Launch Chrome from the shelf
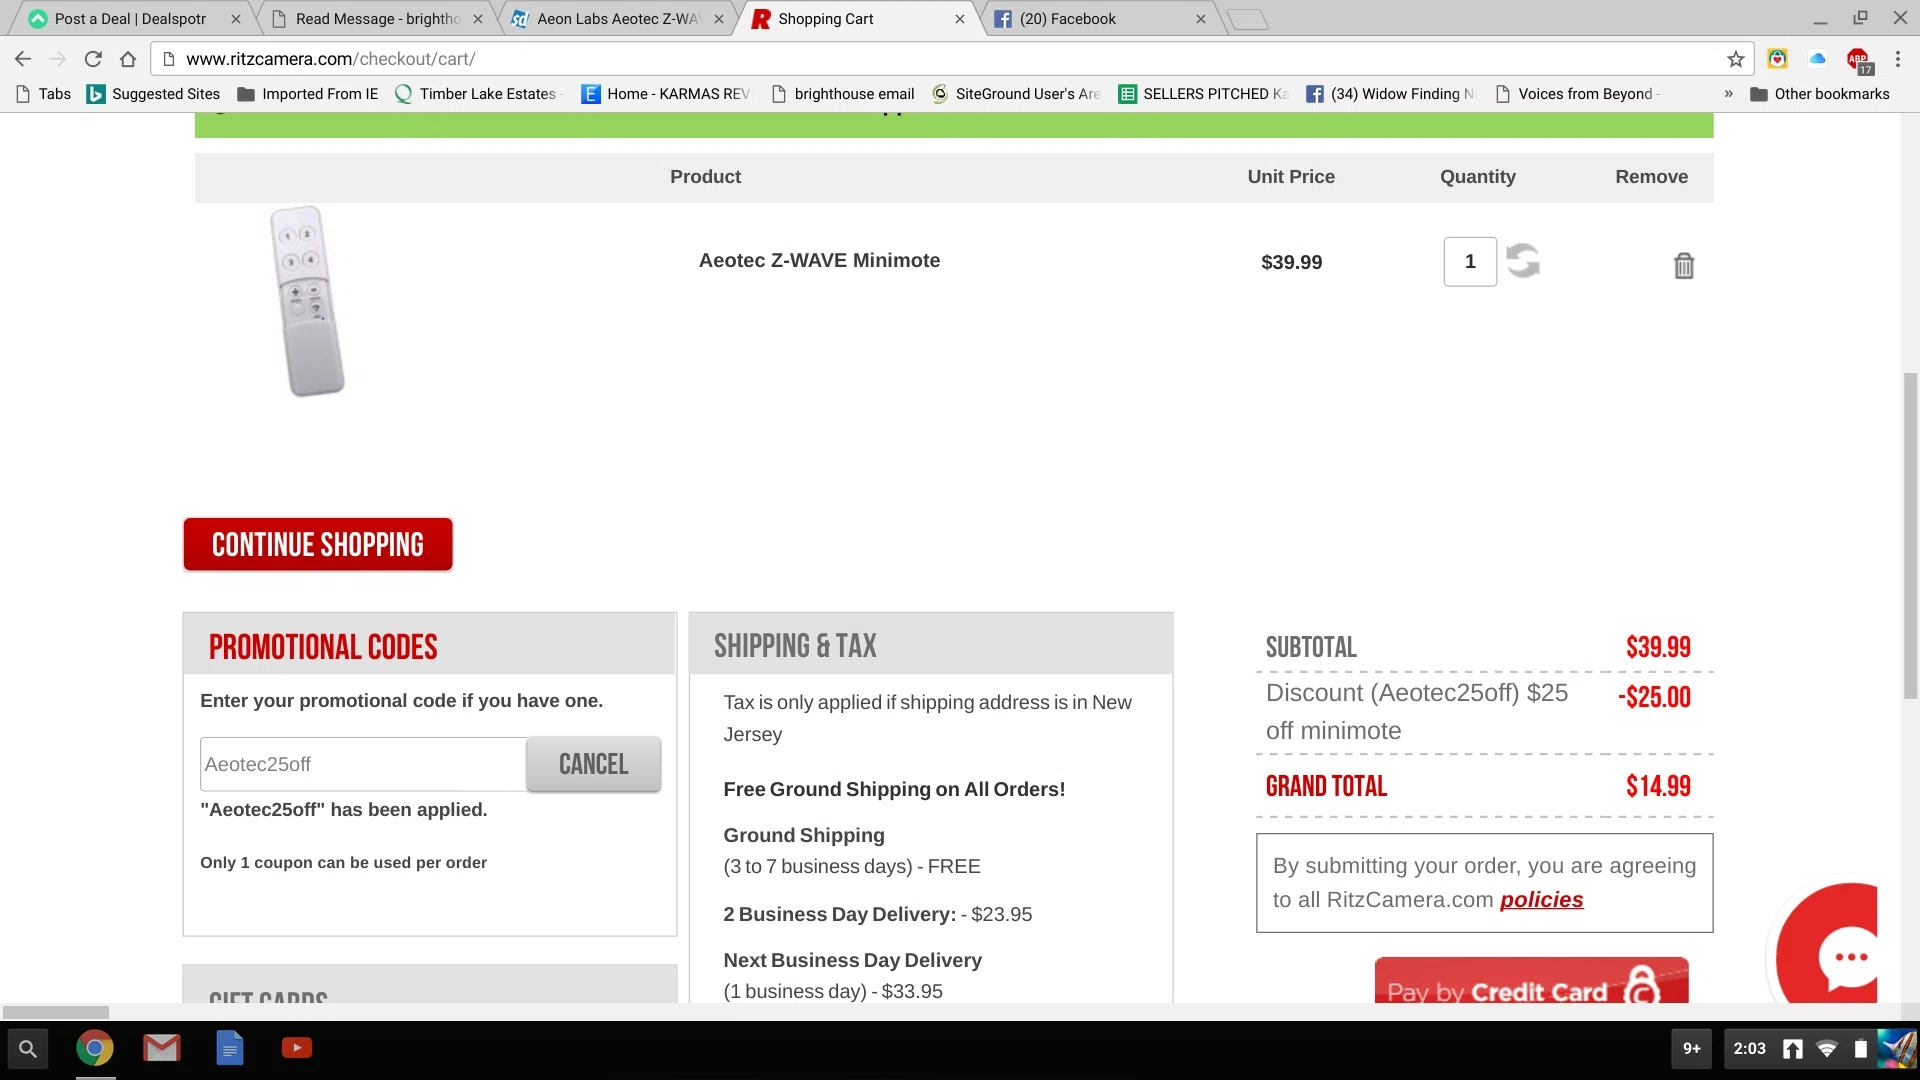Screen dimensions: 1920x1080 pyautogui.click(x=95, y=1049)
